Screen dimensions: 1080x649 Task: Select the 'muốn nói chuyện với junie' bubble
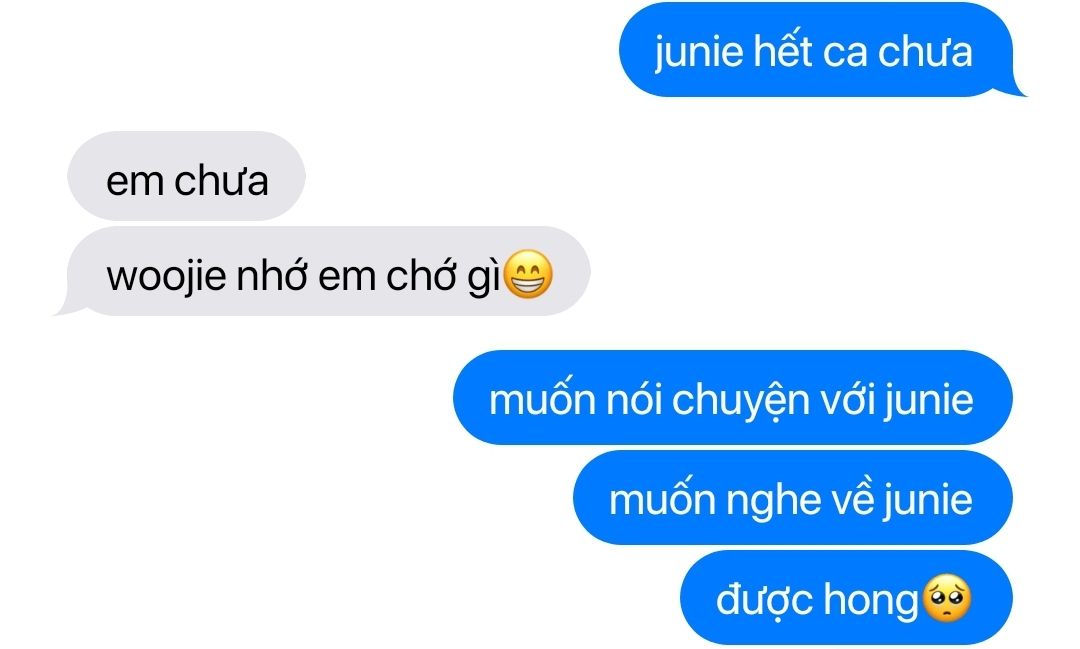(732, 398)
